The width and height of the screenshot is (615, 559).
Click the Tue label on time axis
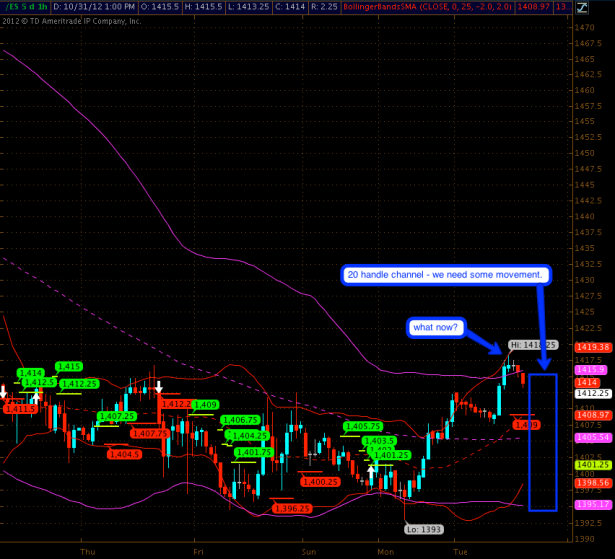[460, 550]
